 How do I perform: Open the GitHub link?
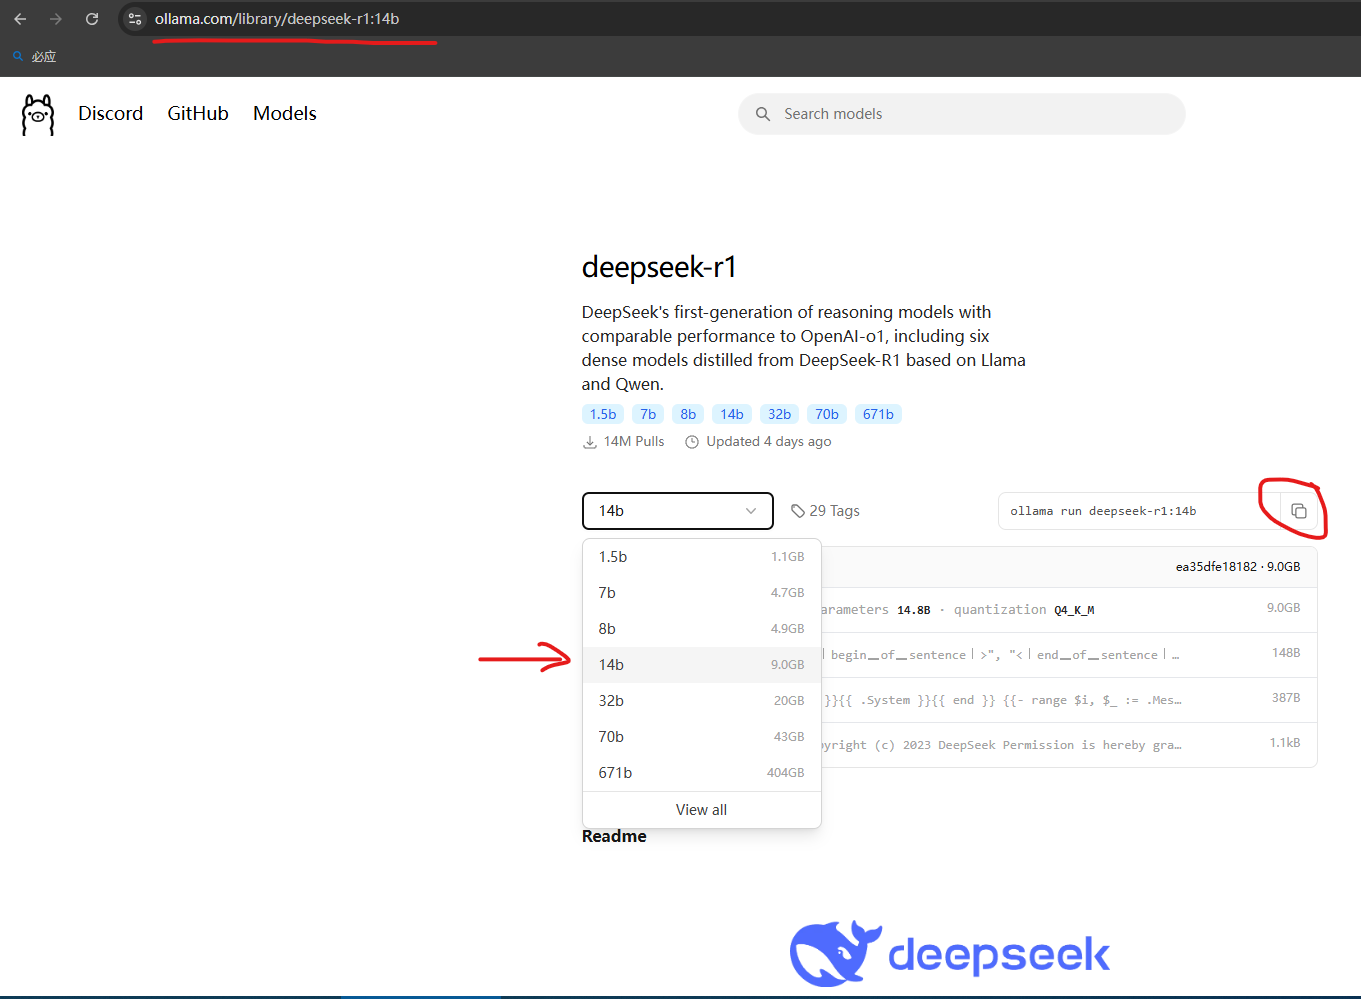pyautogui.click(x=198, y=114)
